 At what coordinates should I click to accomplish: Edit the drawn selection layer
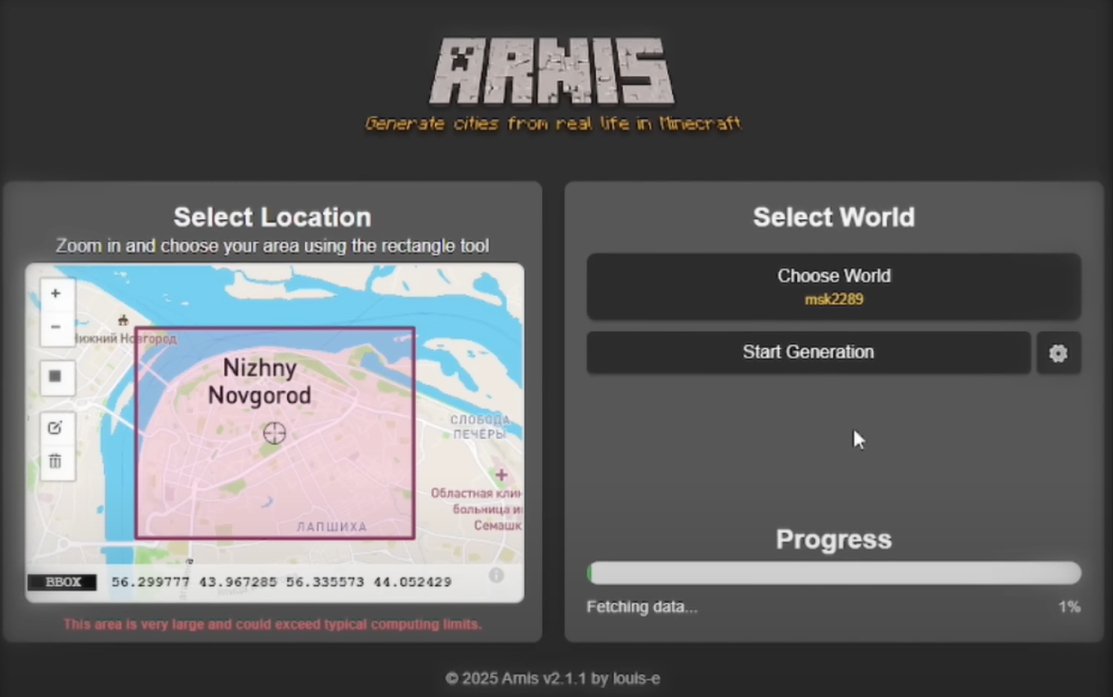click(56, 428)
